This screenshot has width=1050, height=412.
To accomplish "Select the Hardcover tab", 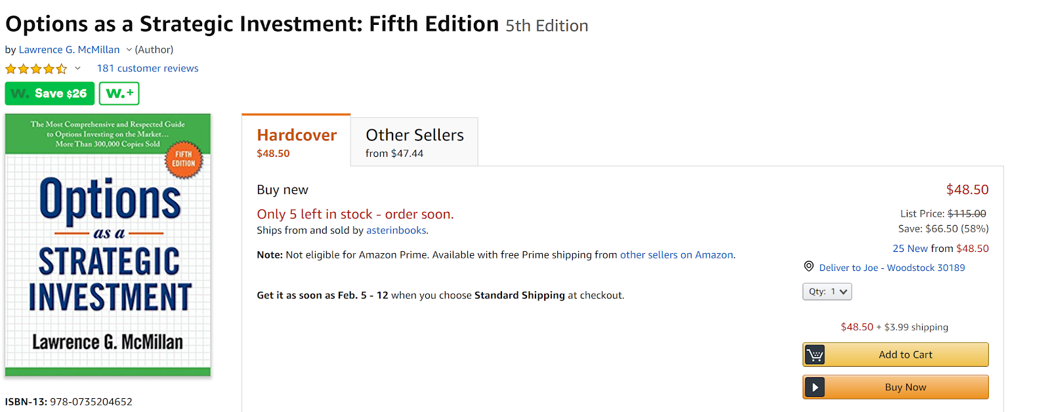I will [x=296, y=141].
